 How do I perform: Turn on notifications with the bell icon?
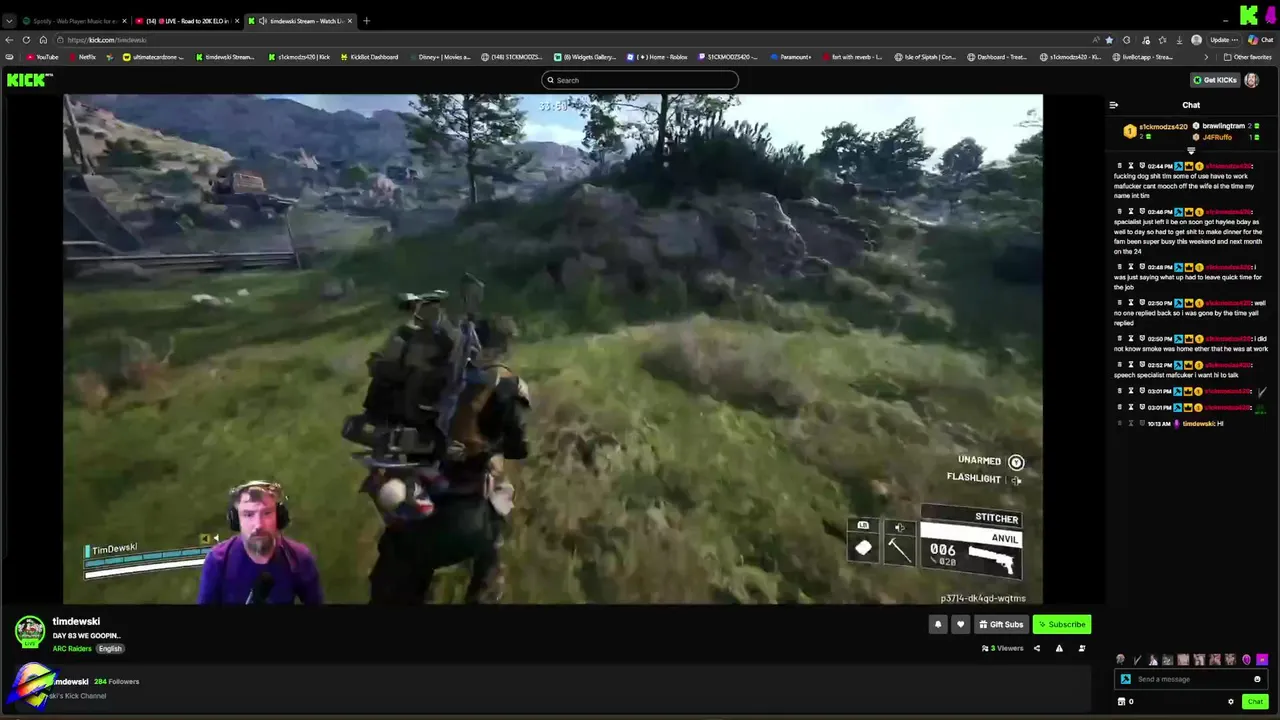click(x=938, y=624)
